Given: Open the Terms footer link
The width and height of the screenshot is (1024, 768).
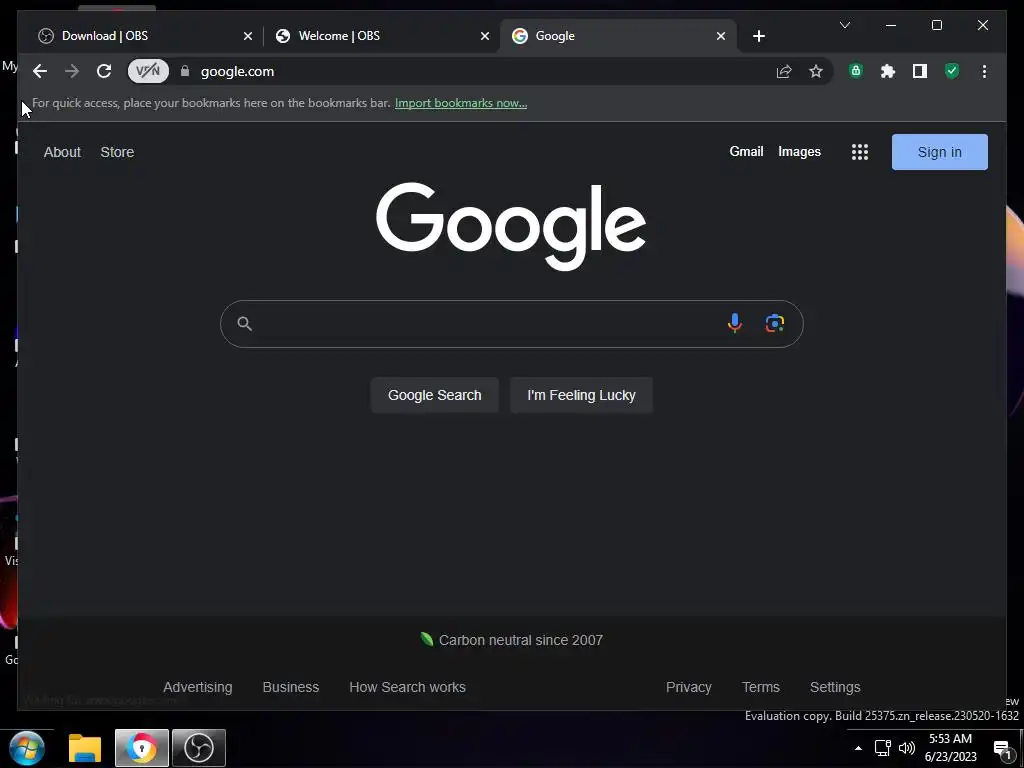Looking at the screenshot, I should [761, 687].
